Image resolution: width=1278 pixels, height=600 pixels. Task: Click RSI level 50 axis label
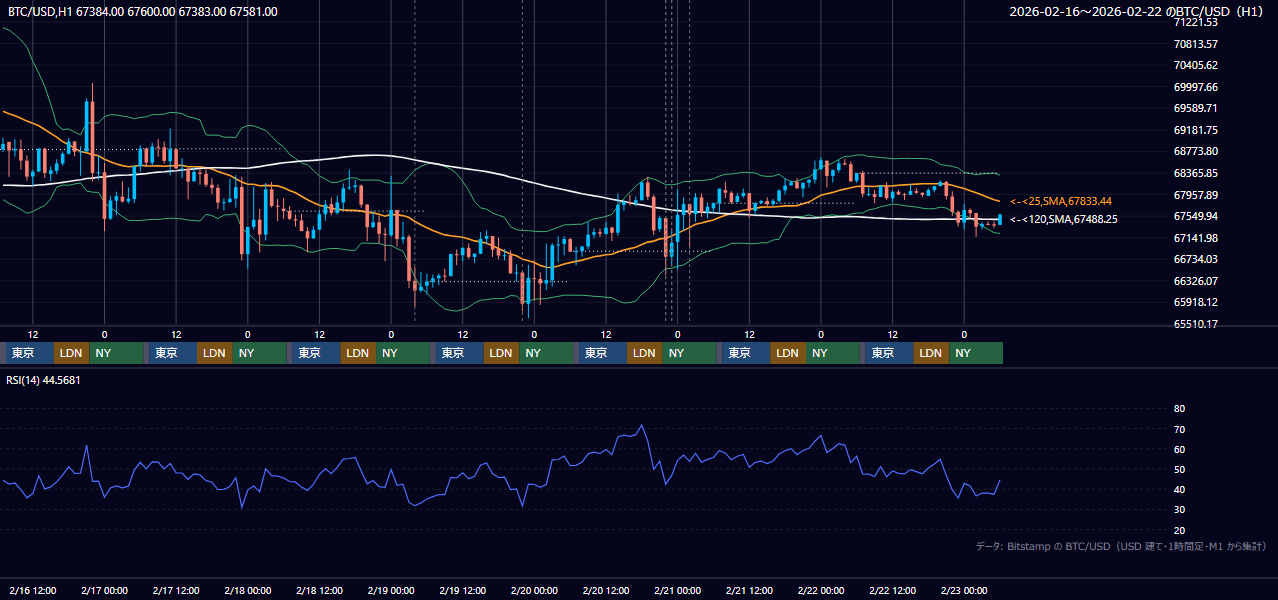[1179, 469]
